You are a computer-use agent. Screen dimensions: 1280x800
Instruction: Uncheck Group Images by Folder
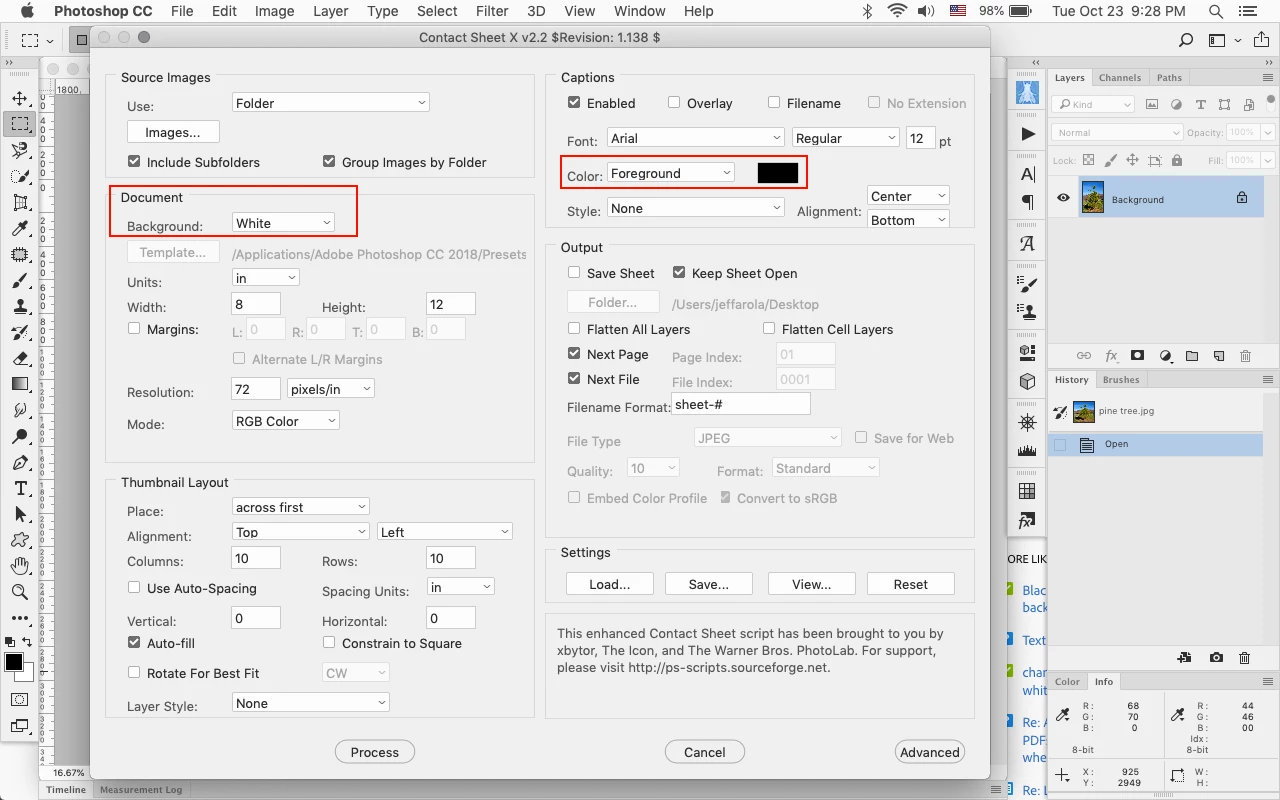[x=329, y=161]
